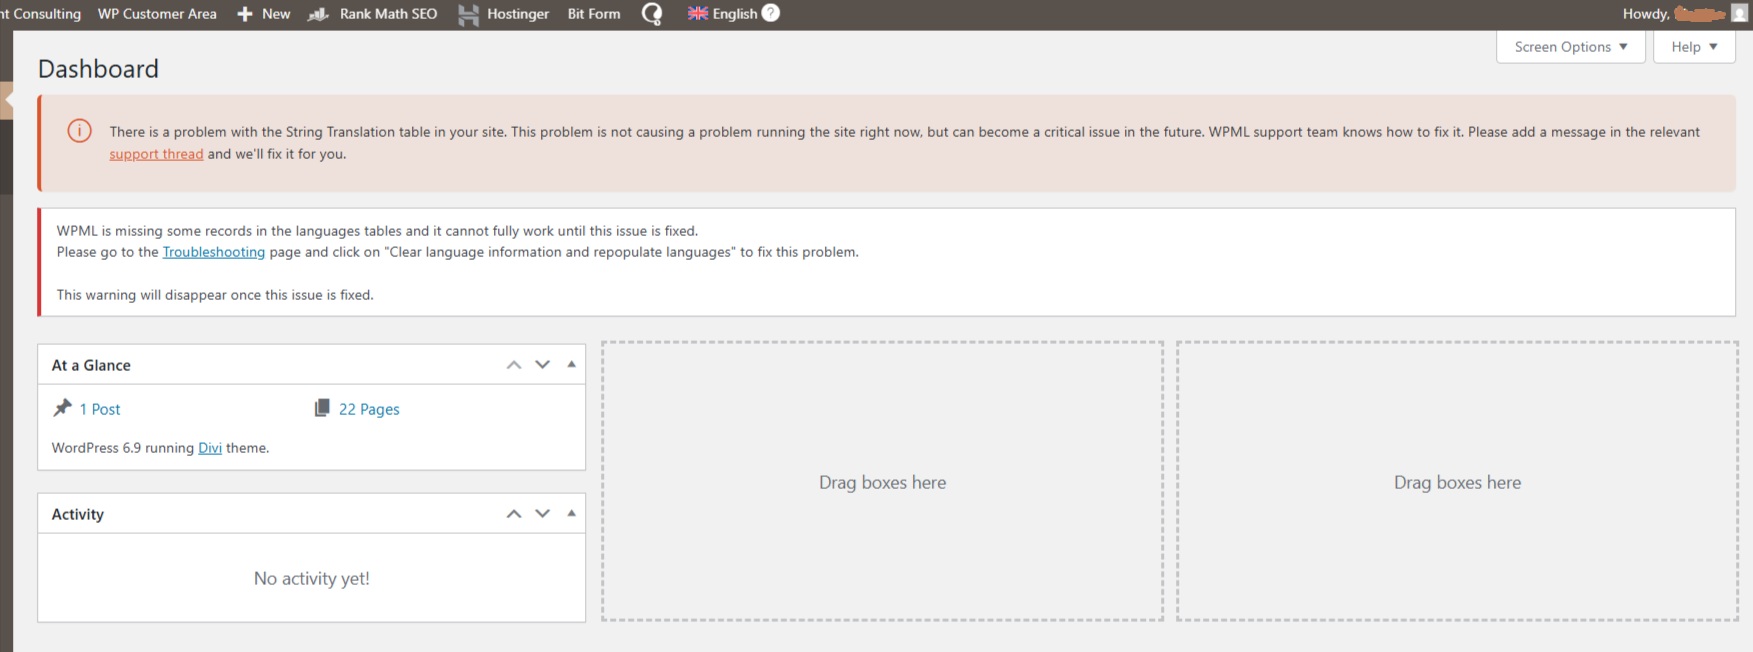This screenshot has height=652, width=1753.
Task: Open the Help dropdown tab
Action: coord(1693,47)
